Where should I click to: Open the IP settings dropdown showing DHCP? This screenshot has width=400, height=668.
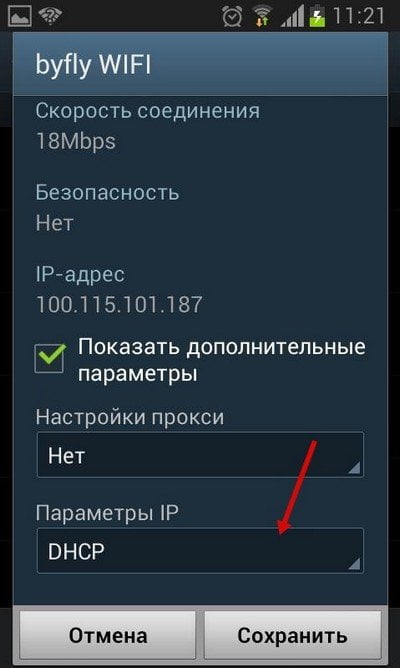200,551
